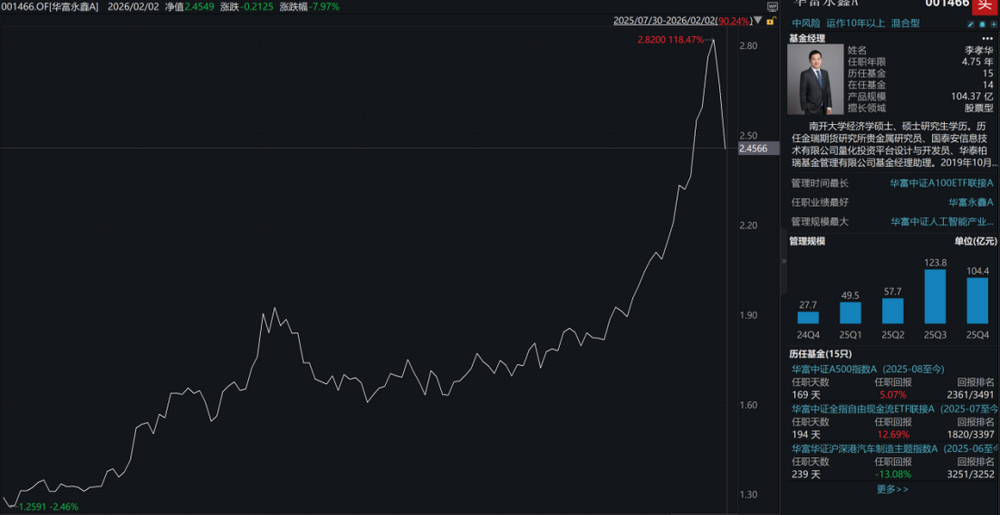Image resolution: width=1000 pixels, height=515 pixels.
Task: Open 华富永鑫A best performance link
Action: 970,202
